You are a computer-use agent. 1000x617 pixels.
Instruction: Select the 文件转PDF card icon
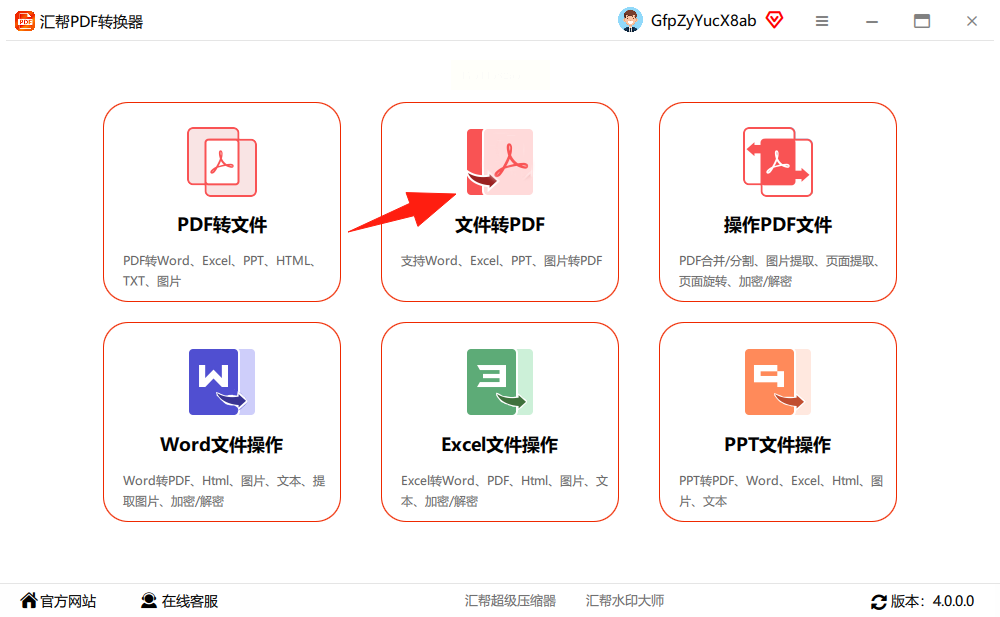[500, 161]
